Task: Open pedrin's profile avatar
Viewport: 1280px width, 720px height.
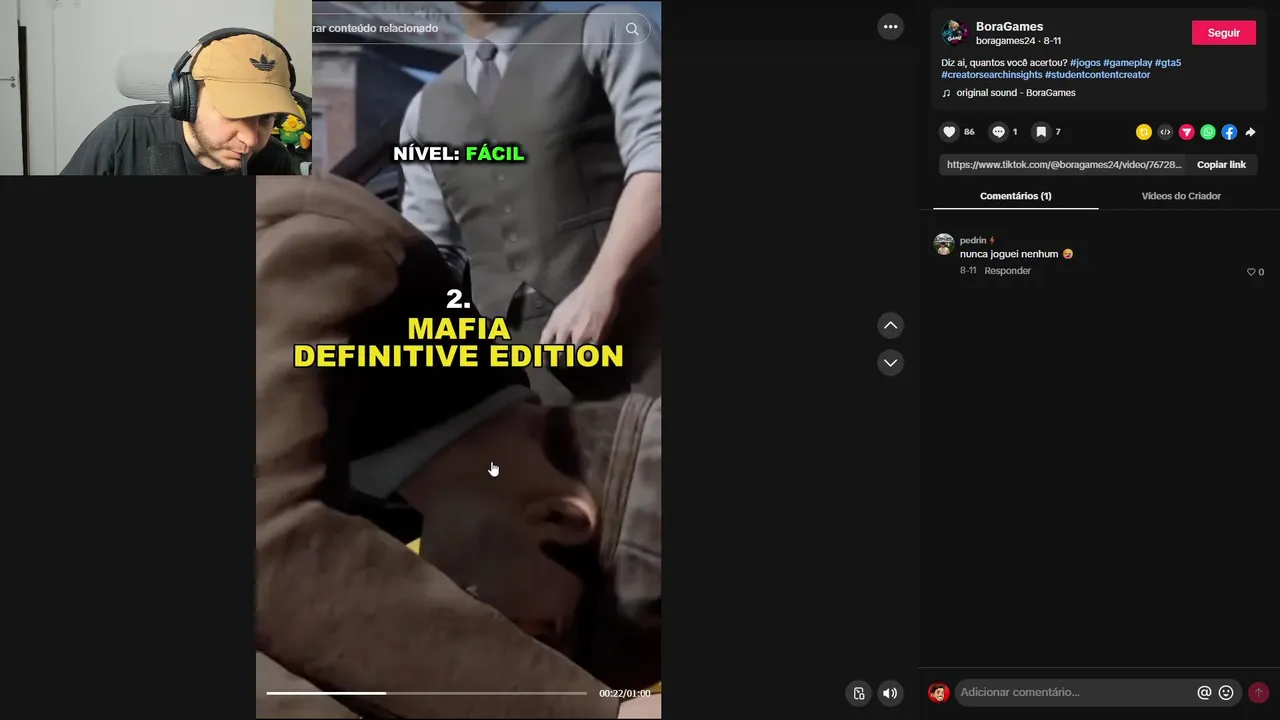Action: (x=944, y=244)
